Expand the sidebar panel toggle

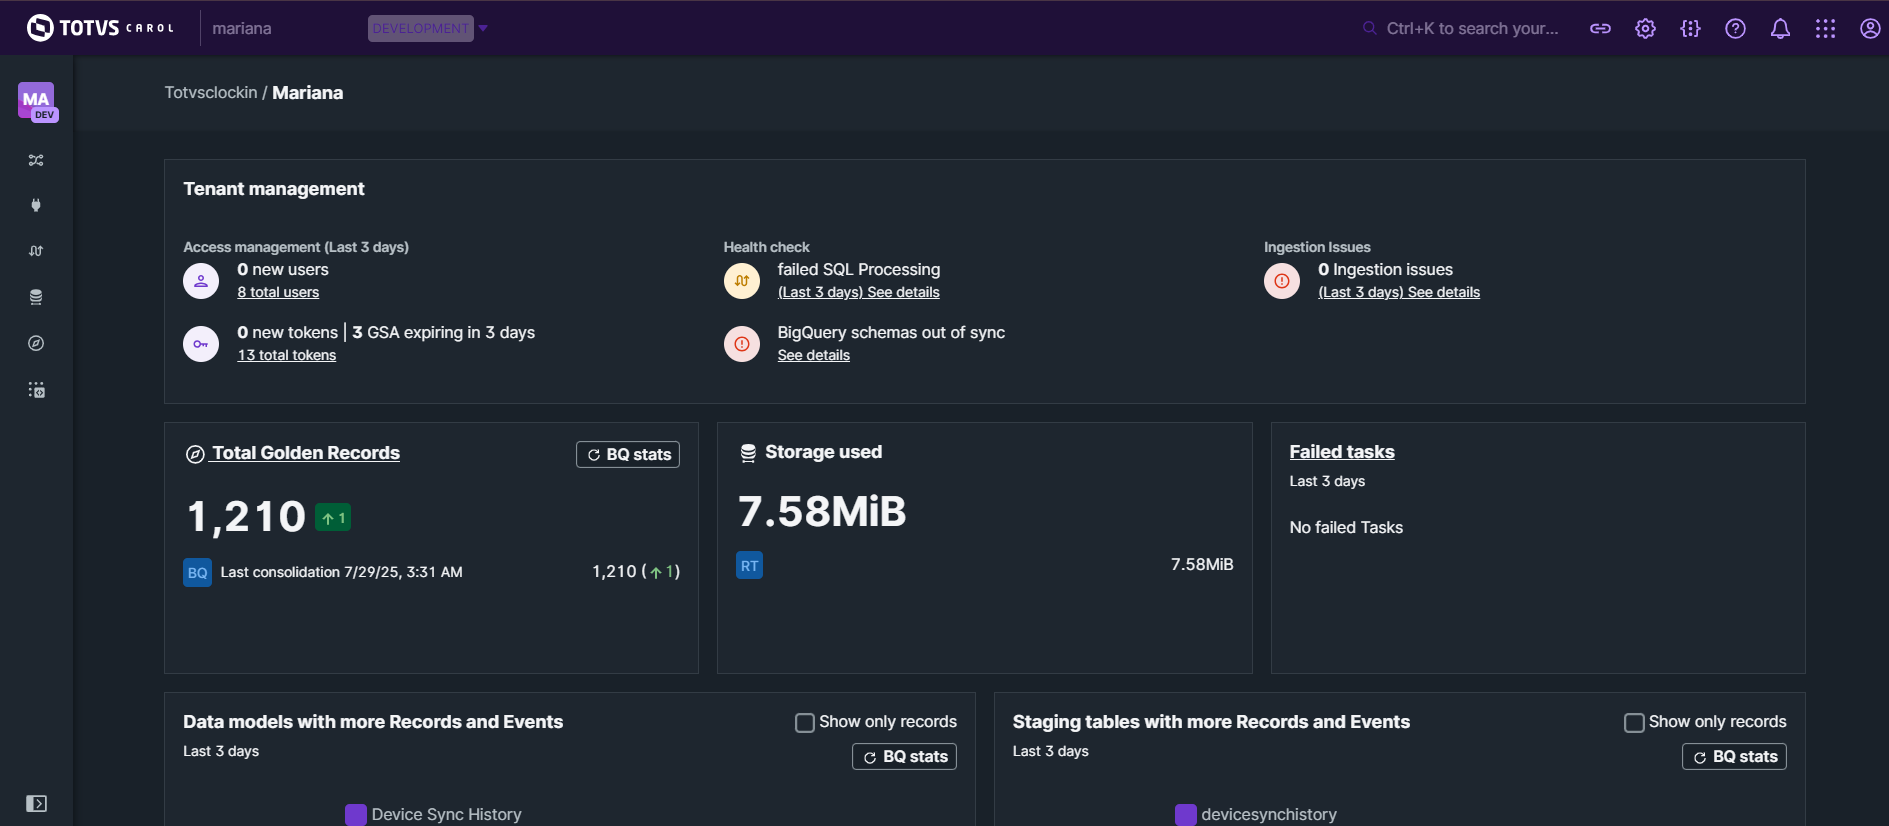click(36, 804)
